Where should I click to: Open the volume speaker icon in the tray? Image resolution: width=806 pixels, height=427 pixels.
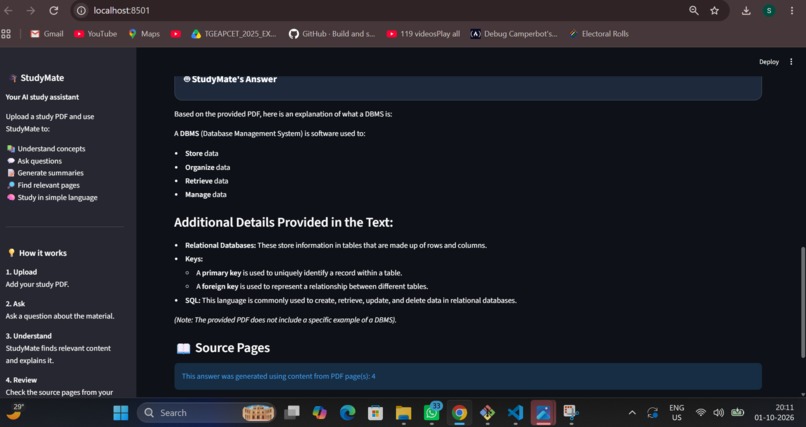[719, 413]
